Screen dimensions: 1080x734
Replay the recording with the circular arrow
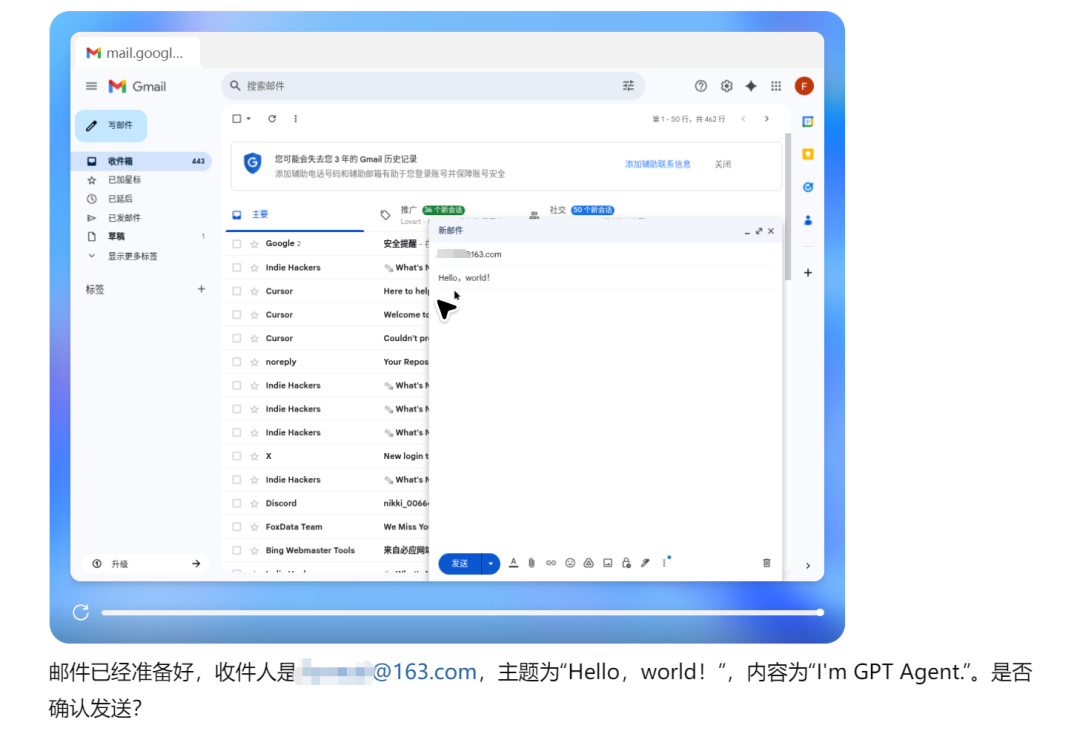pyautogui.click(x=81, y=612)
